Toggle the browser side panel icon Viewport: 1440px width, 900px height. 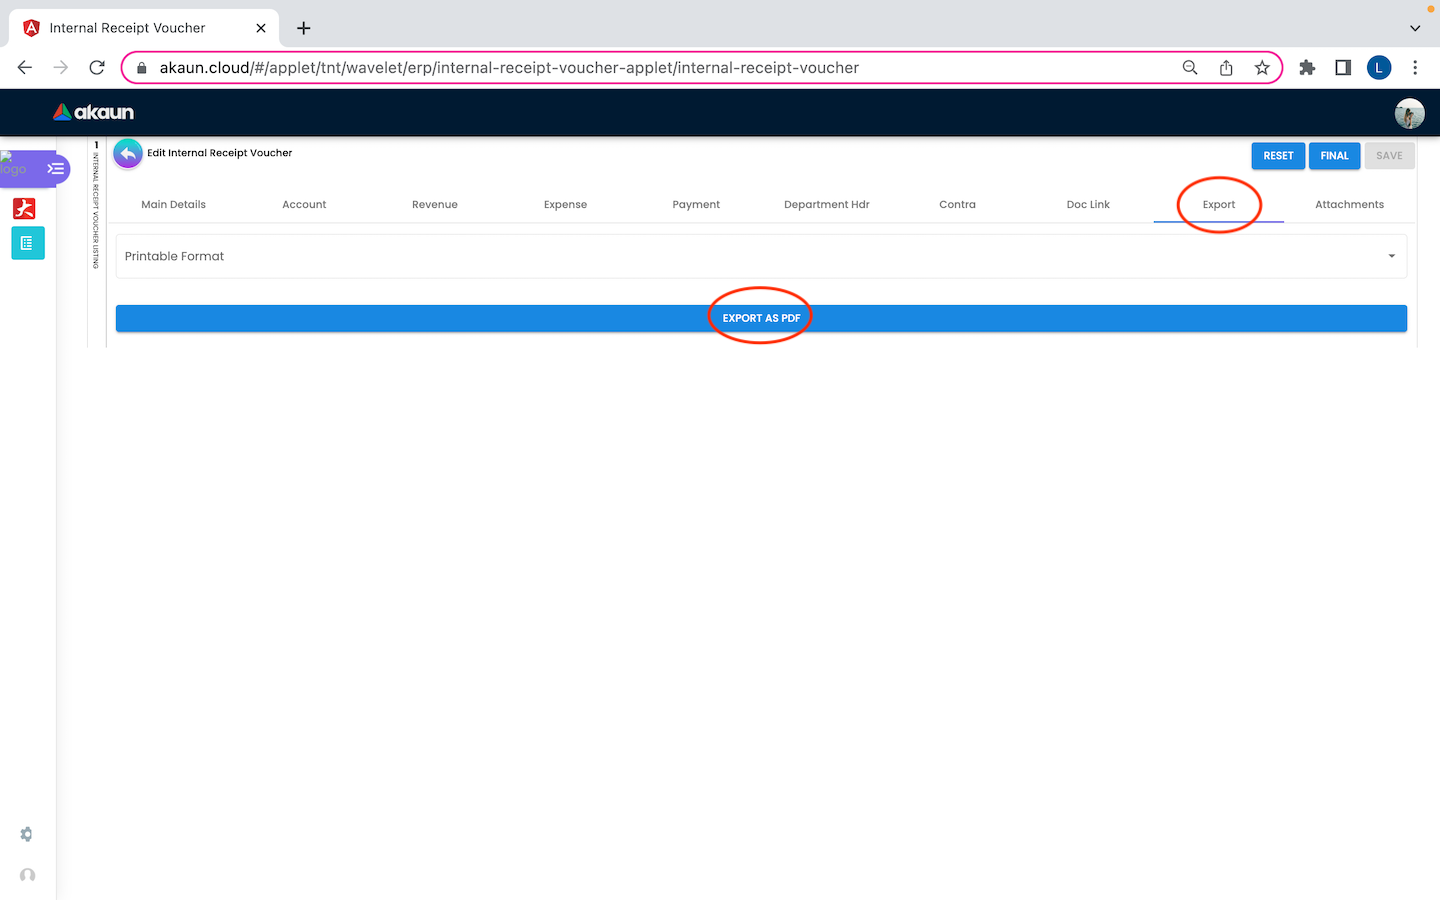tap(1343, 67)
